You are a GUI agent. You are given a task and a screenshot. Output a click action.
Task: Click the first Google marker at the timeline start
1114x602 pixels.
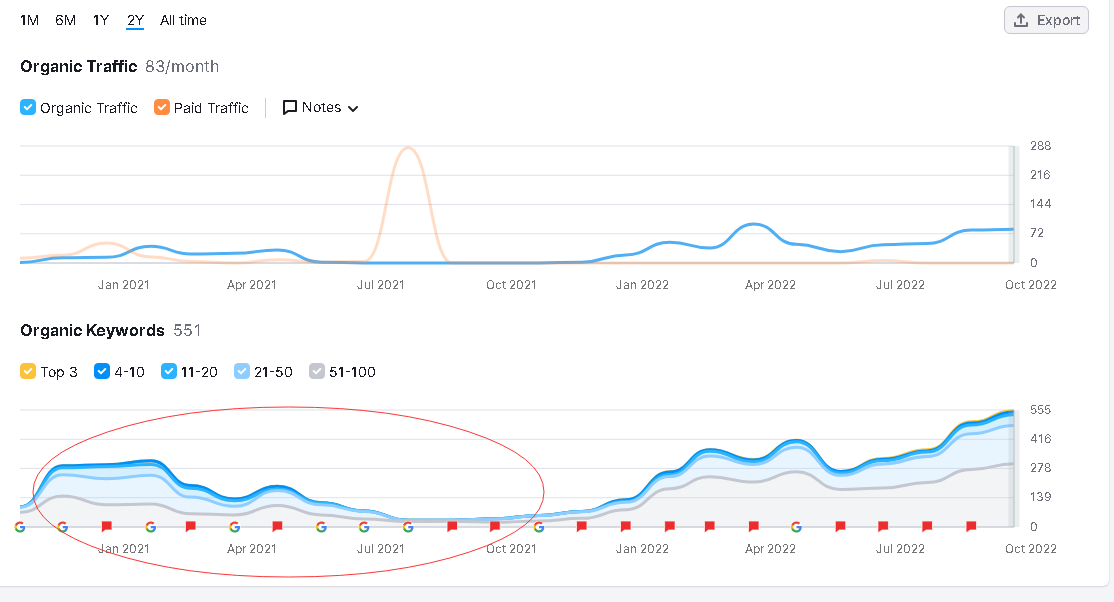(x=20, y=526)
